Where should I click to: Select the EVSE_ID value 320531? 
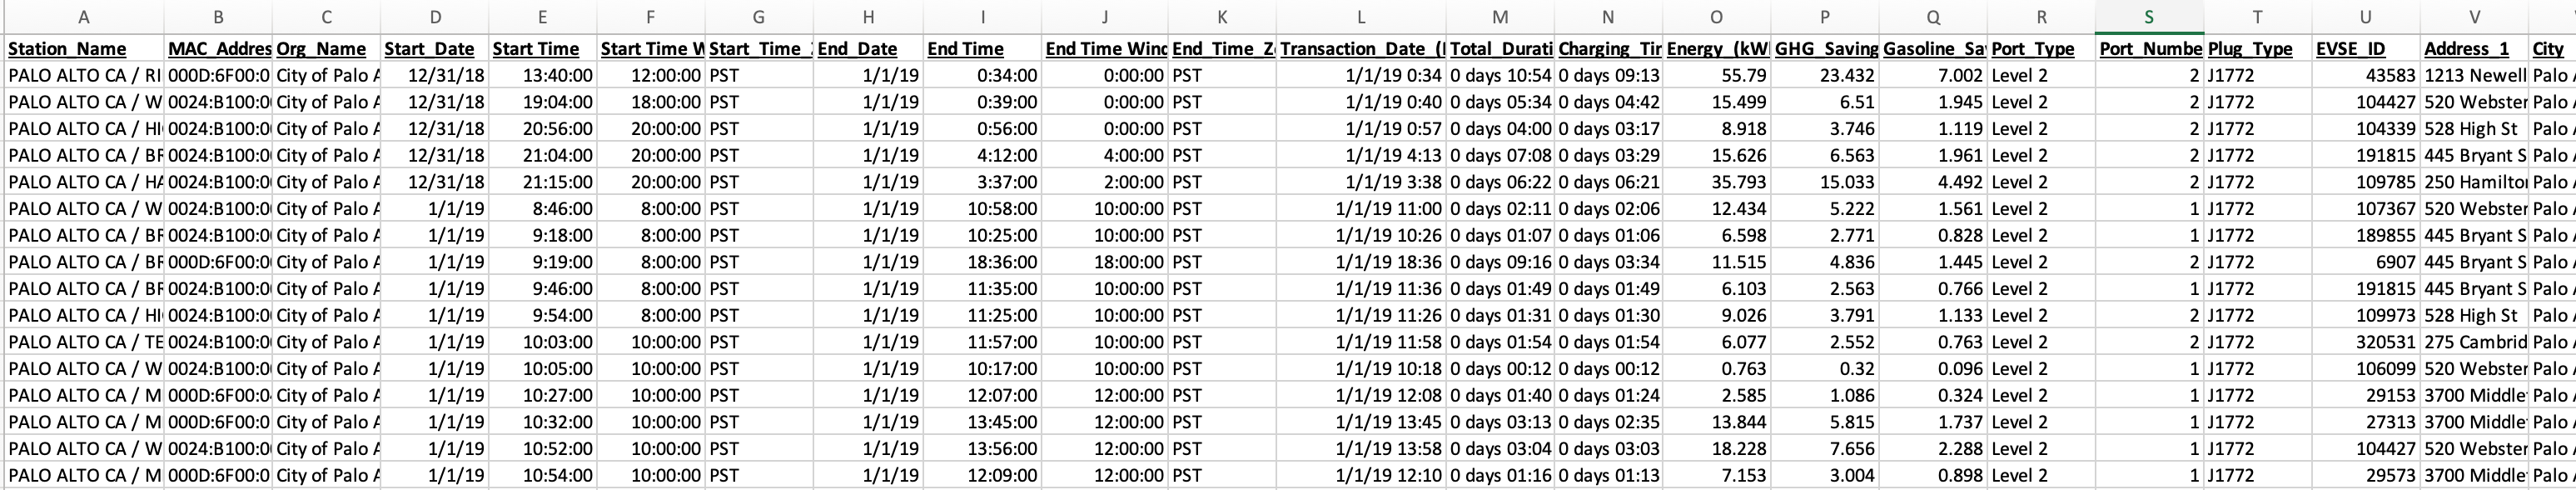[2366, 342]
